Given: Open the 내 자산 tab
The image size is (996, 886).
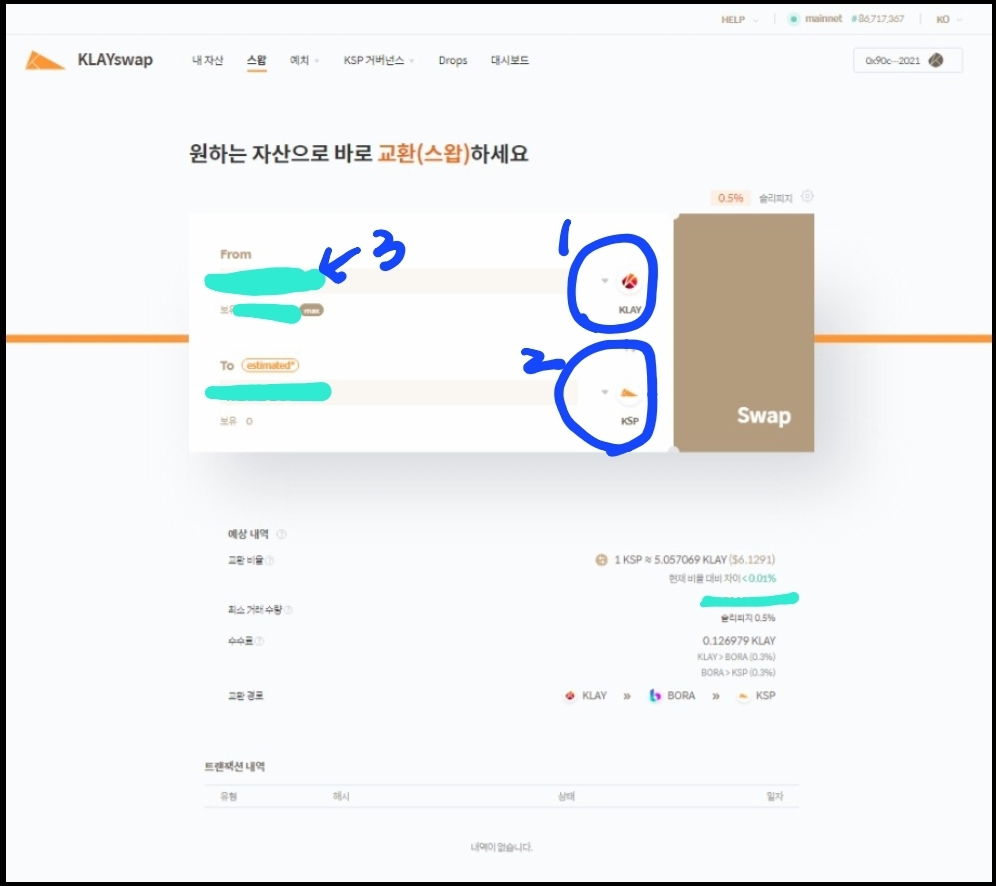Looking at the screenshot, I should 208,60.
